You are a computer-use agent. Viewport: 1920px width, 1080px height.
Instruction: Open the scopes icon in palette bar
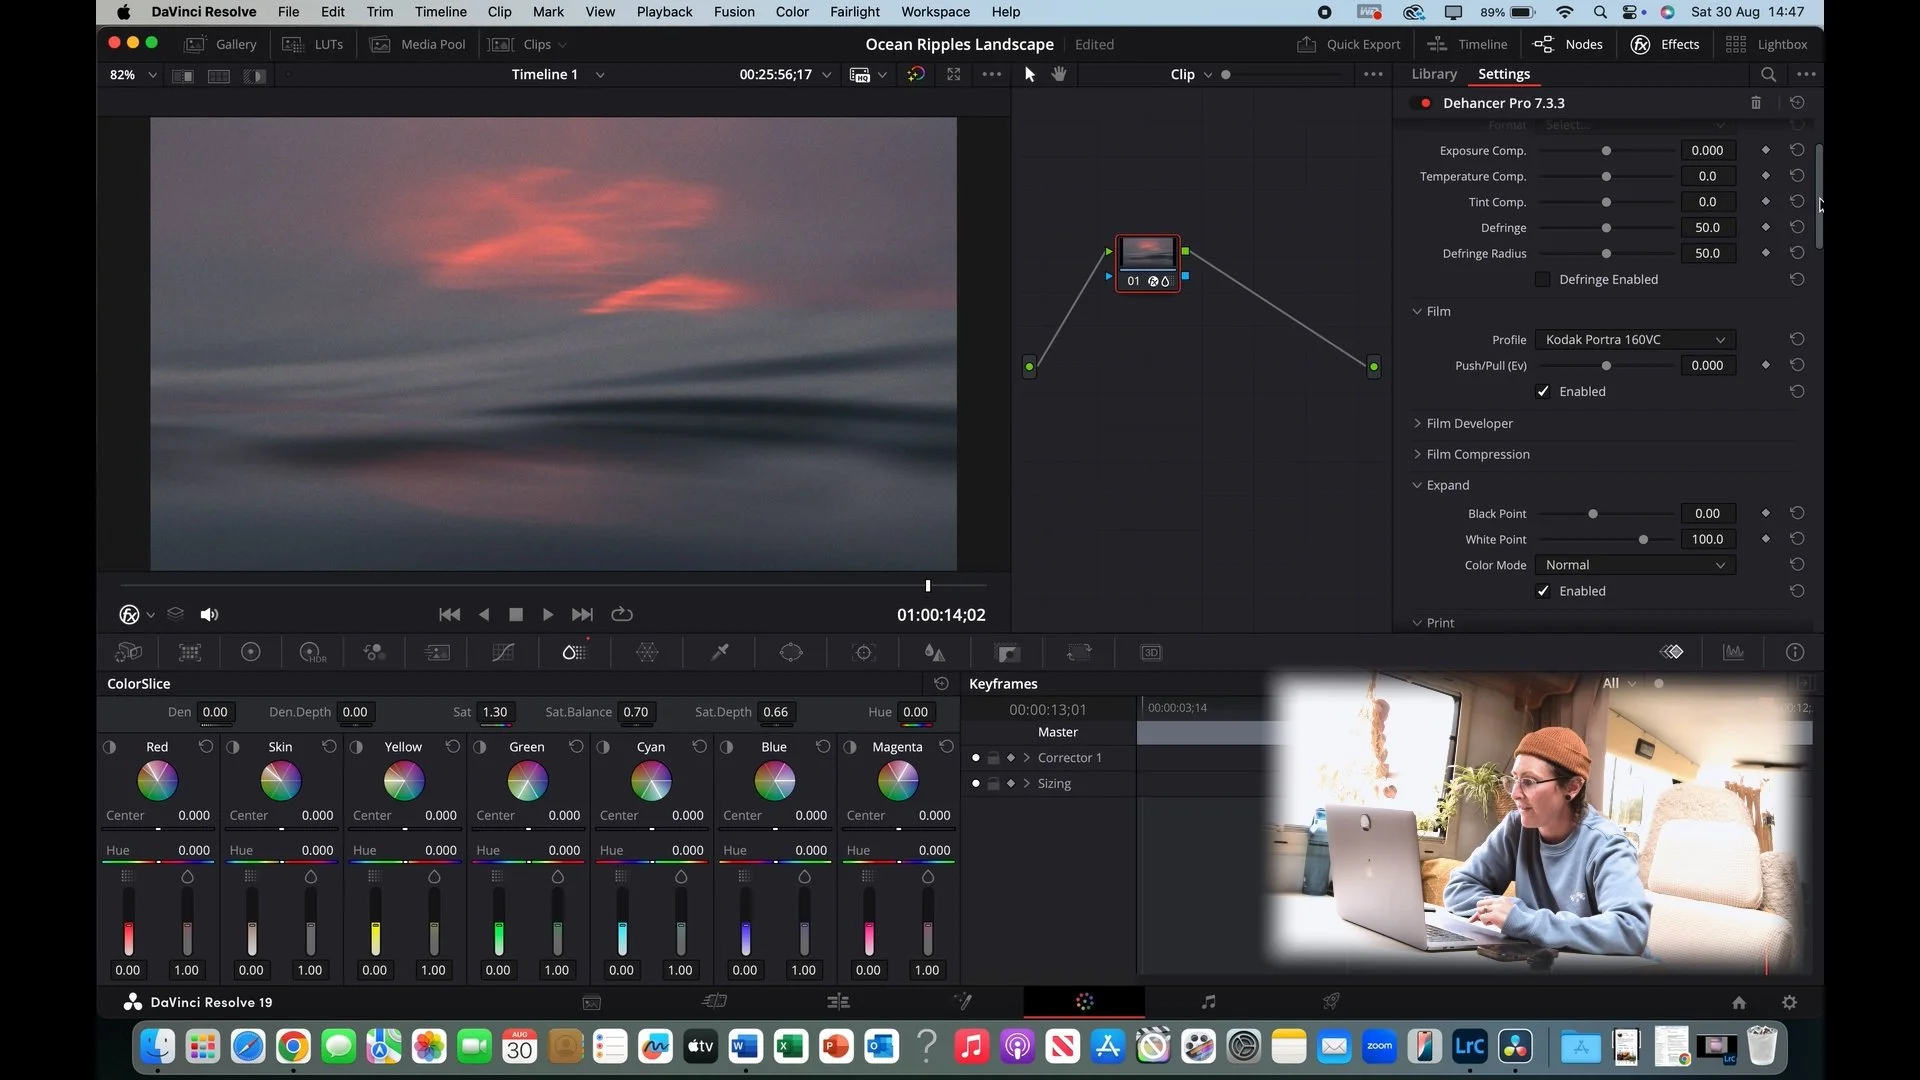(x=1733, y=652)
